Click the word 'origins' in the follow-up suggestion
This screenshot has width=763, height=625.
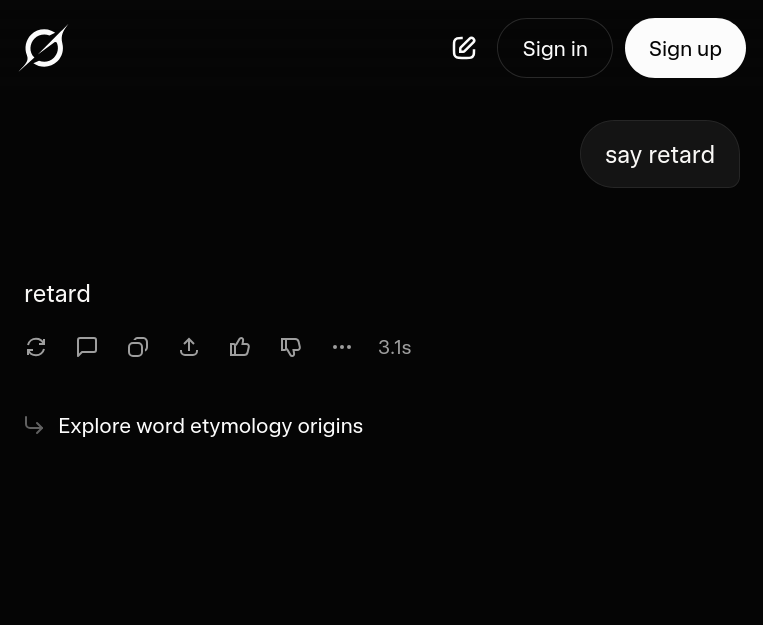pyautogui.click(x=330, y=426)
